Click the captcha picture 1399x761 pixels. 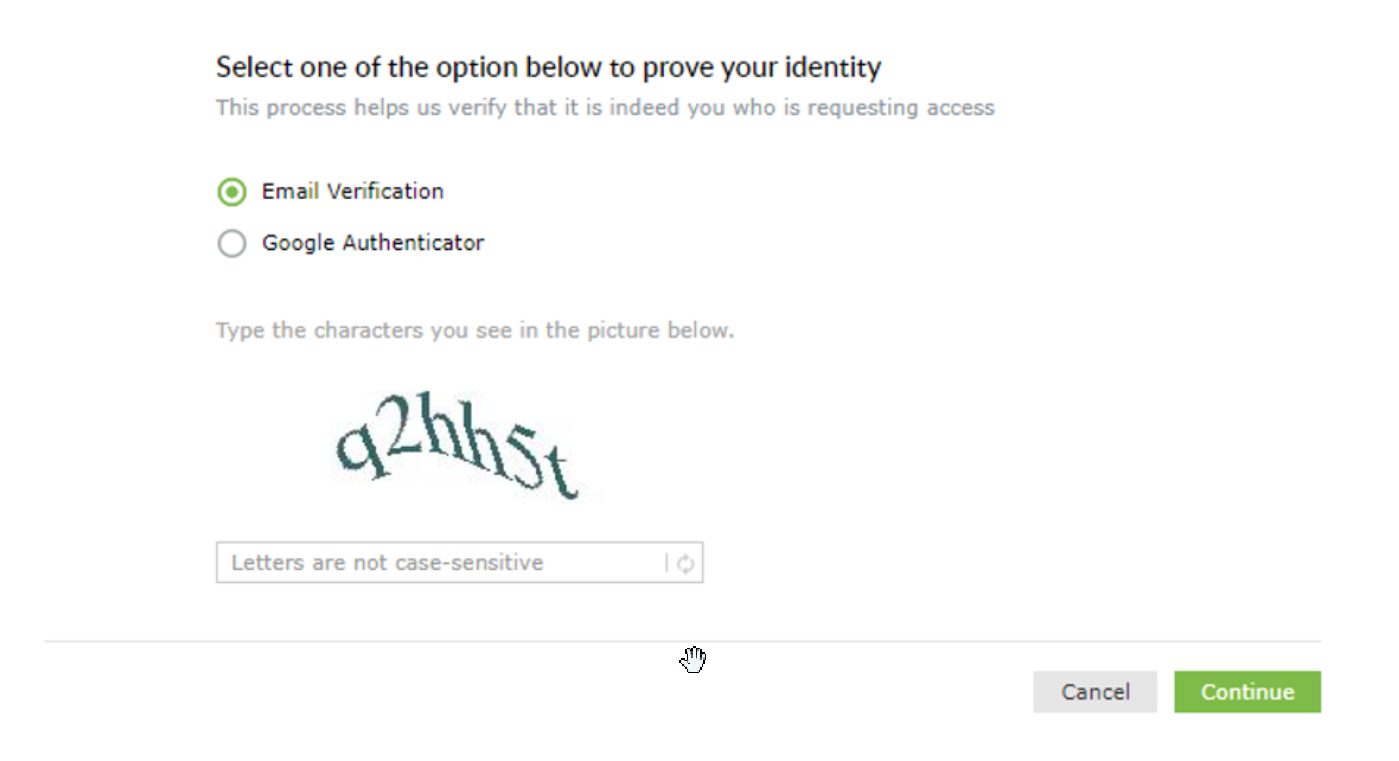click(x=457, y=446)
